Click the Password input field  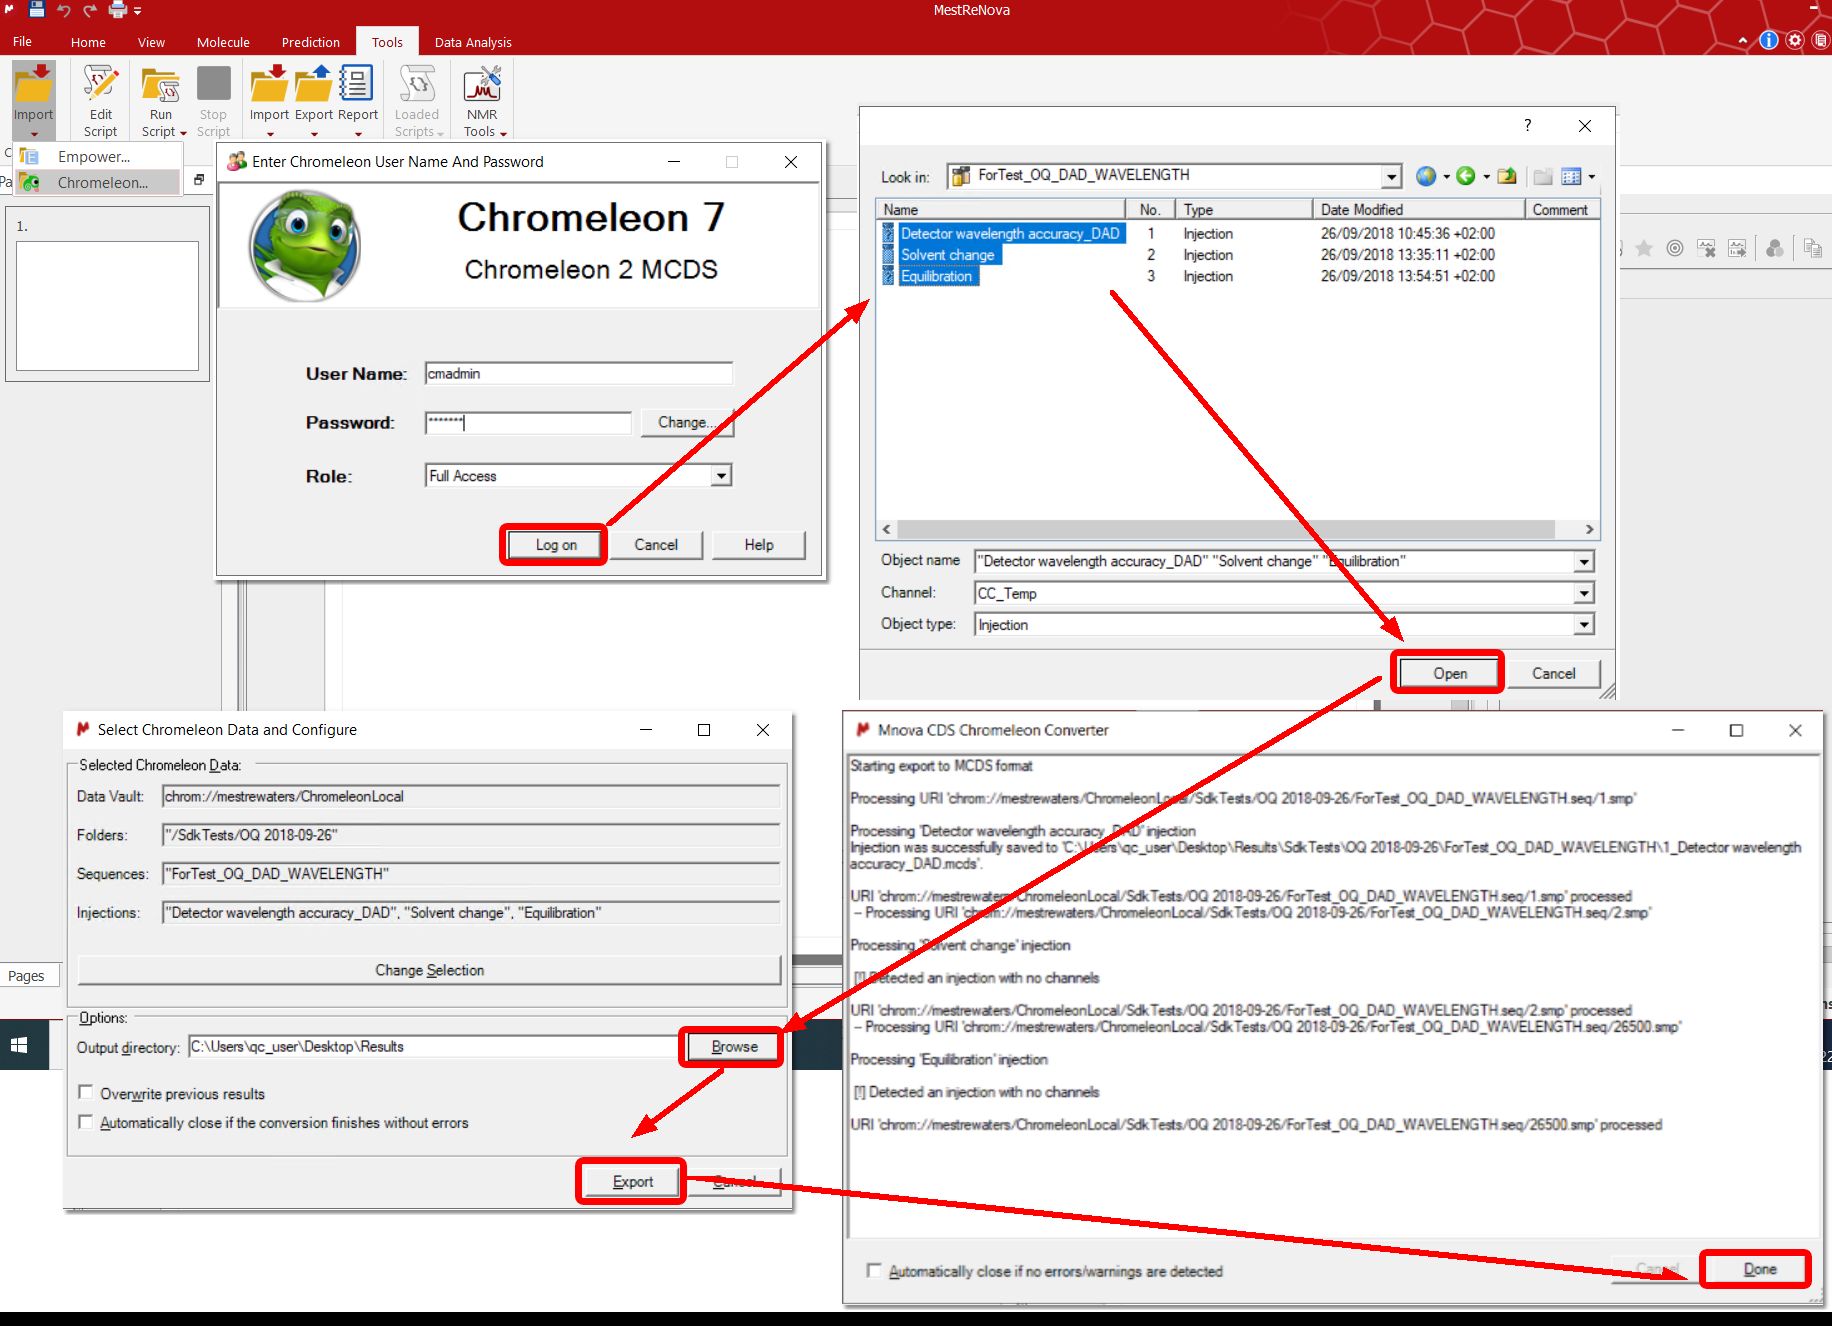click(528, 422)
